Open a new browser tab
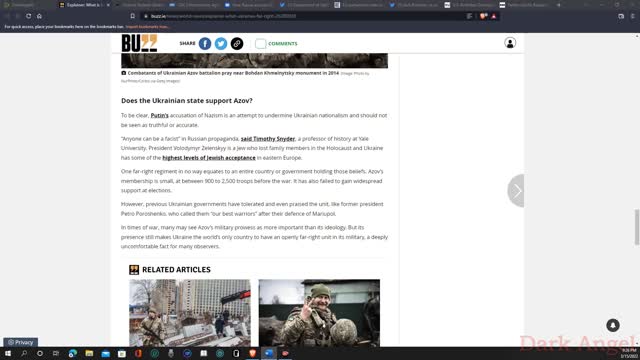The image size is (640, 360). 558,5
